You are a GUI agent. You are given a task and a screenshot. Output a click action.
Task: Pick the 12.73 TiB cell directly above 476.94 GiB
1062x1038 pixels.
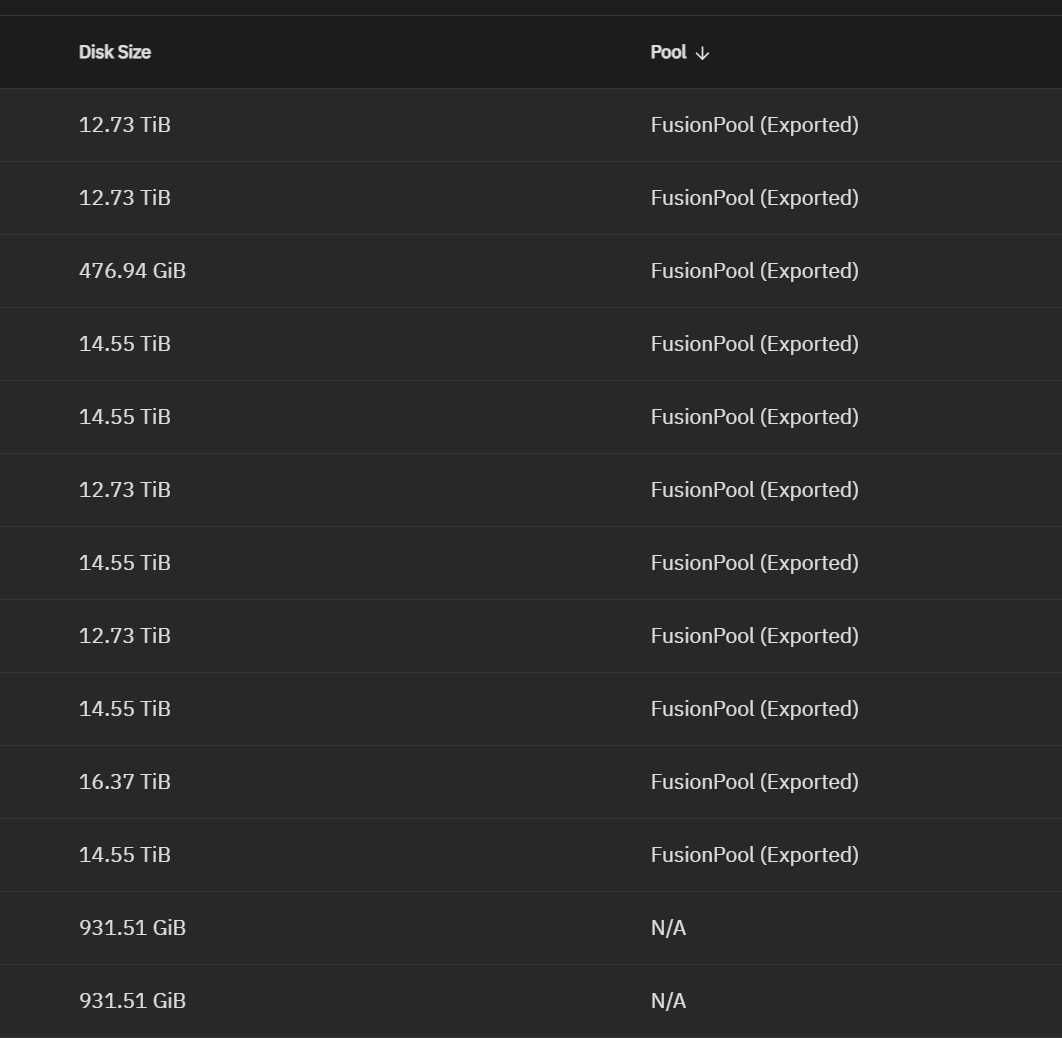[125, 198]
